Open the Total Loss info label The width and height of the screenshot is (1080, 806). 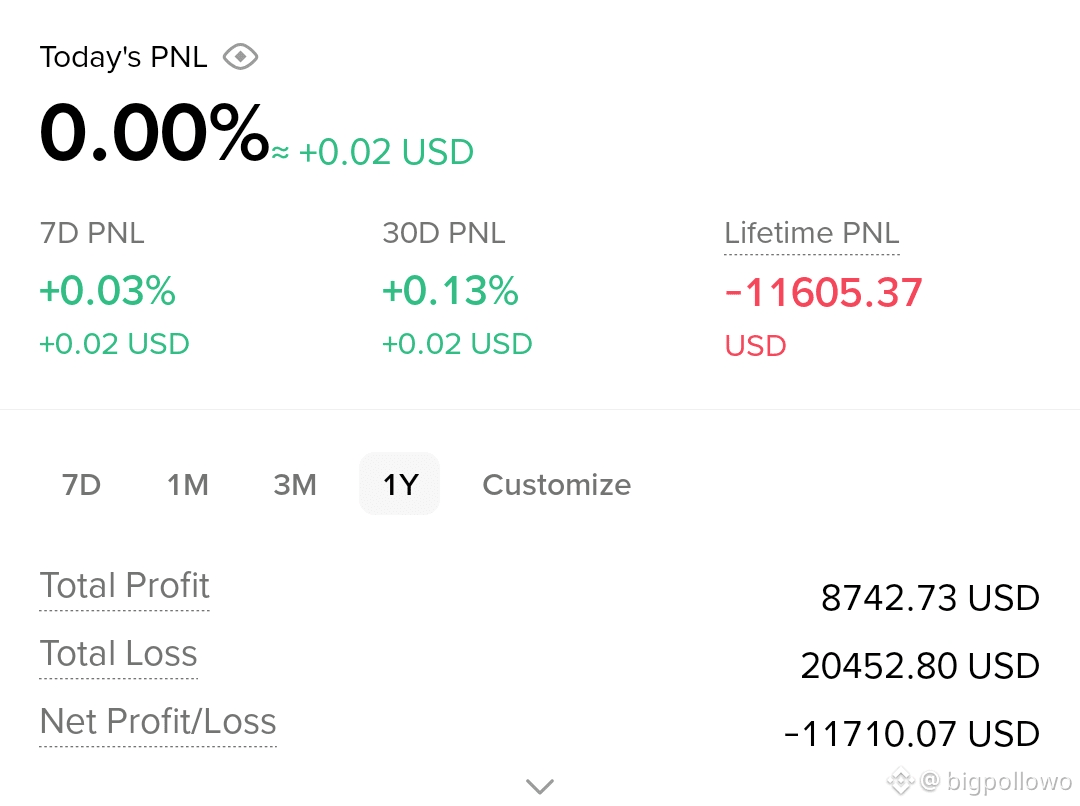click(x=118, y=653)
